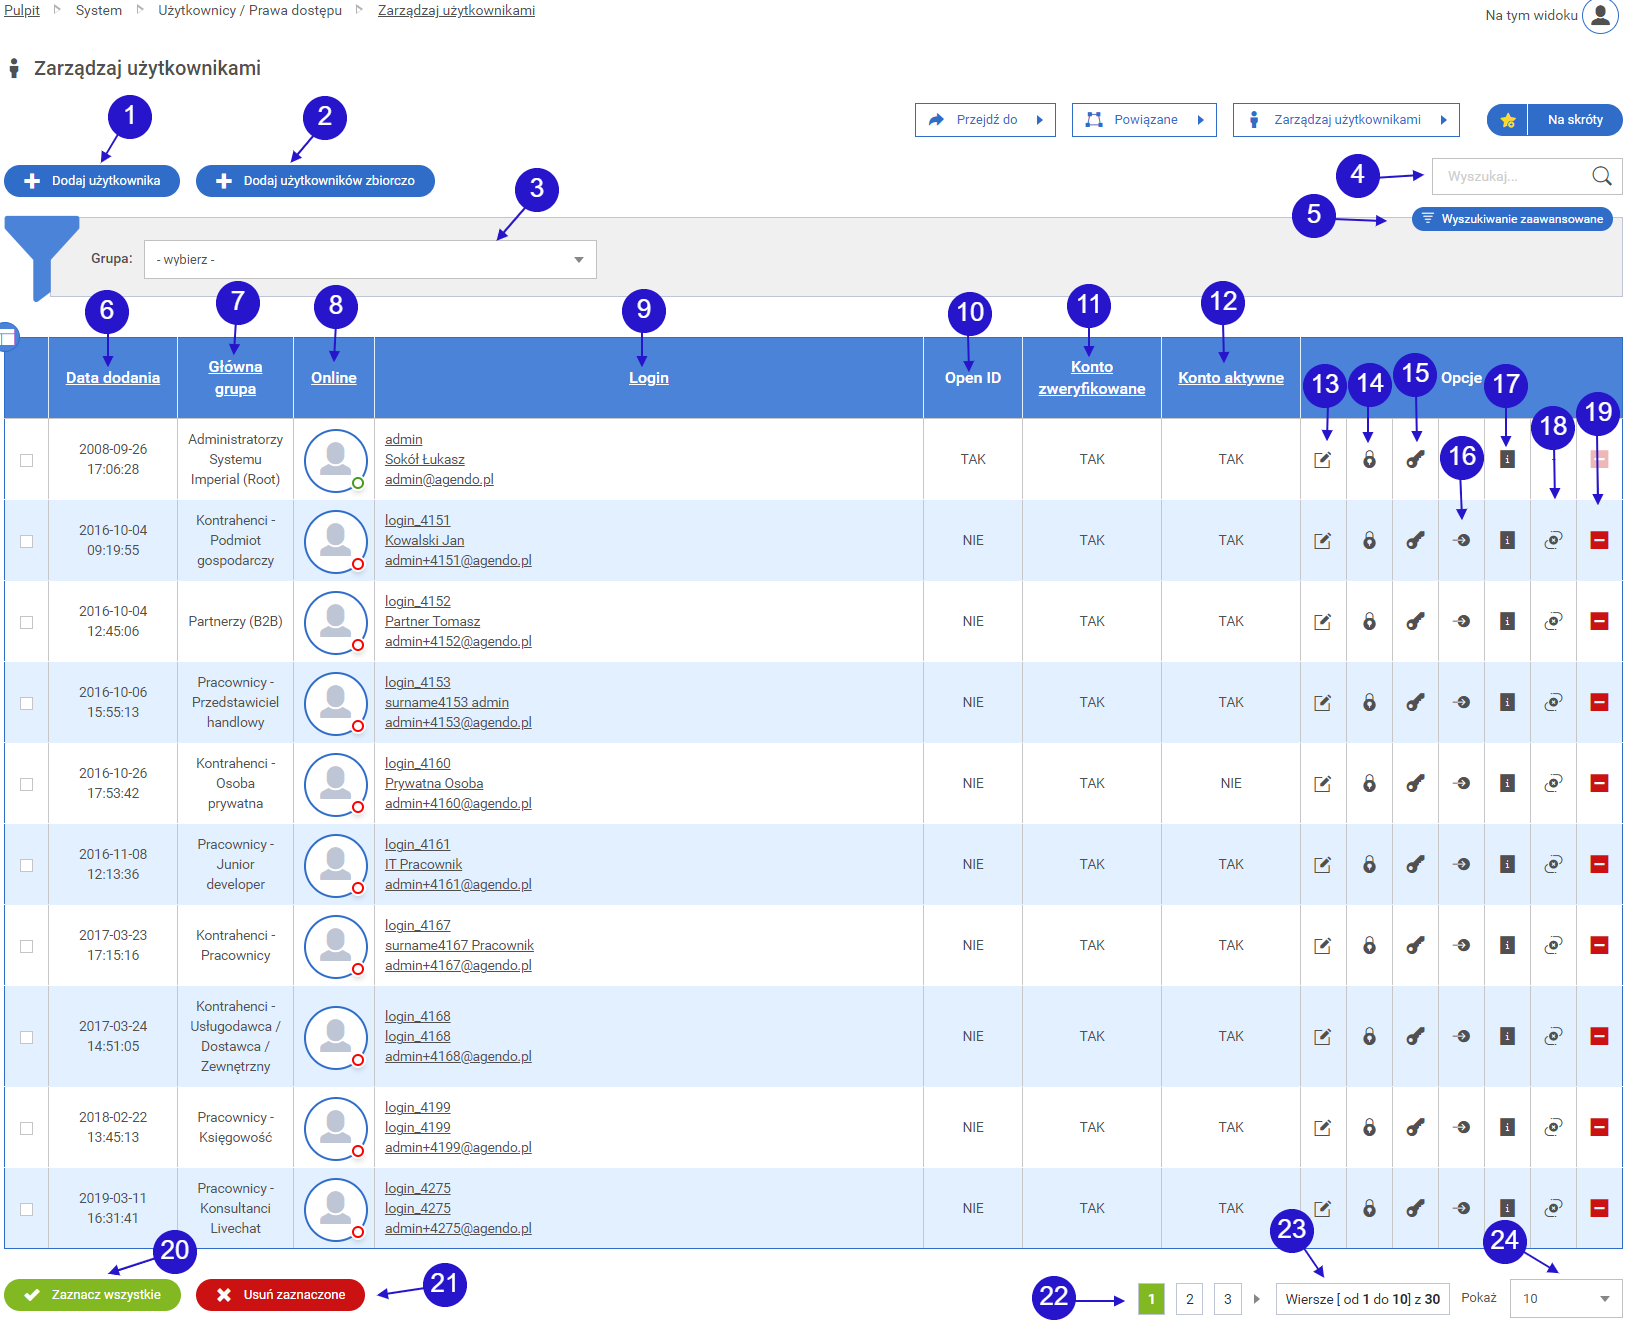Open the Grupa dropdown filter
The width and height of the screenshot is (1635, 1334).
[370, 260]
